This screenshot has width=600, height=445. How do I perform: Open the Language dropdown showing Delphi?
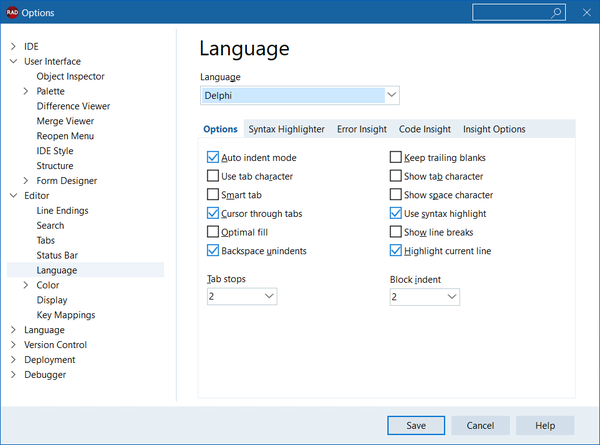pos(300,95)
